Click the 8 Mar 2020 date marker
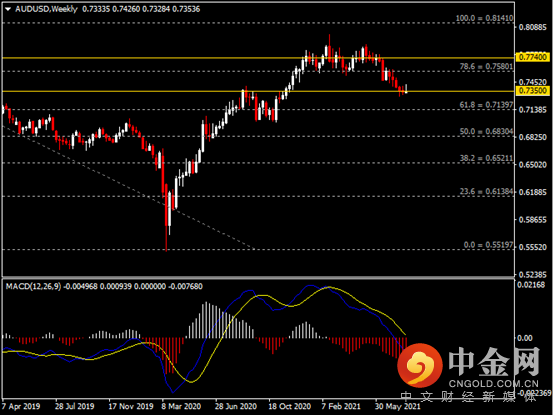Viewport: 554px width, 415px height. 181,406
